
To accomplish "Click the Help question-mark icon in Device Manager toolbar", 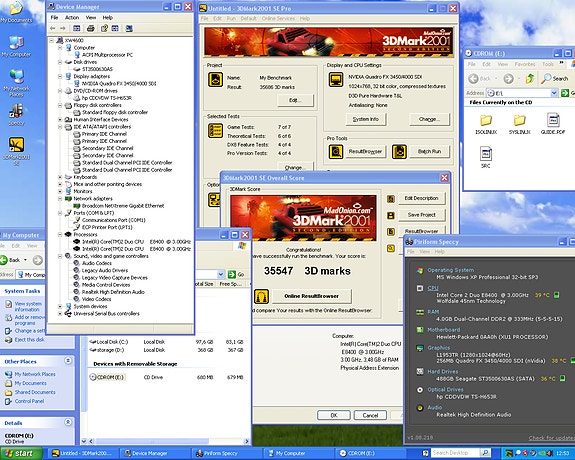I will pos(104,28).
